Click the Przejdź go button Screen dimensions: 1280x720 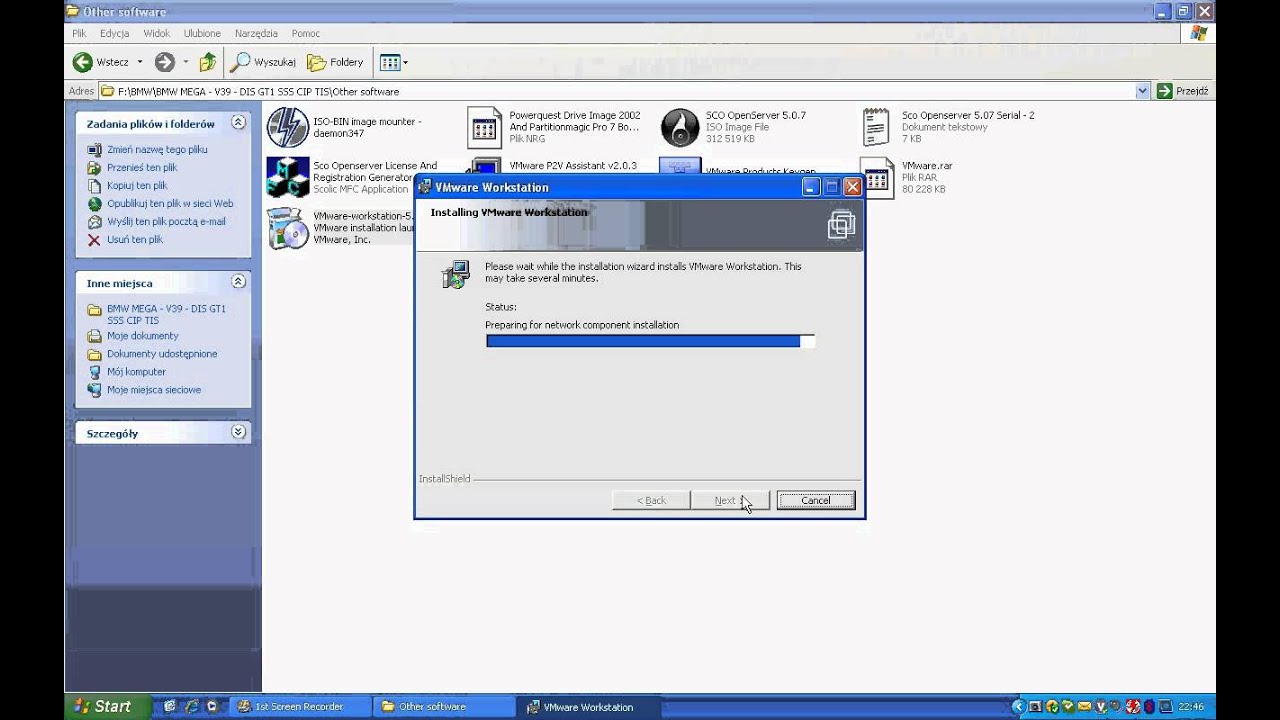pyautogui.click(x=1182, y=91)
